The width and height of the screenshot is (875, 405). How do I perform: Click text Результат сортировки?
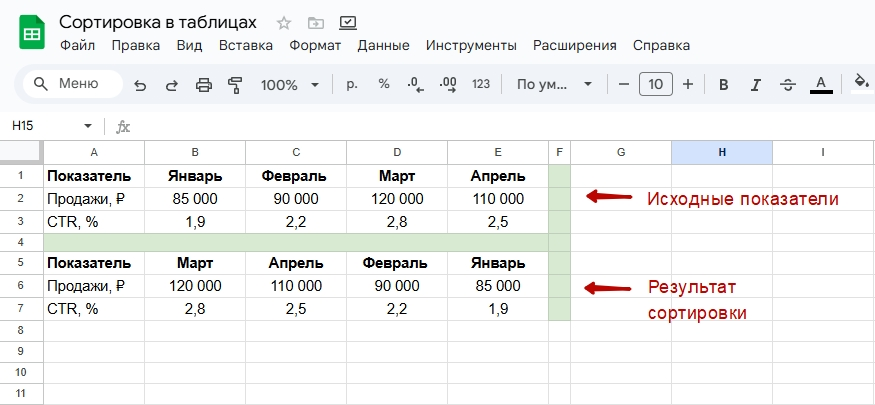coord(697,300)
